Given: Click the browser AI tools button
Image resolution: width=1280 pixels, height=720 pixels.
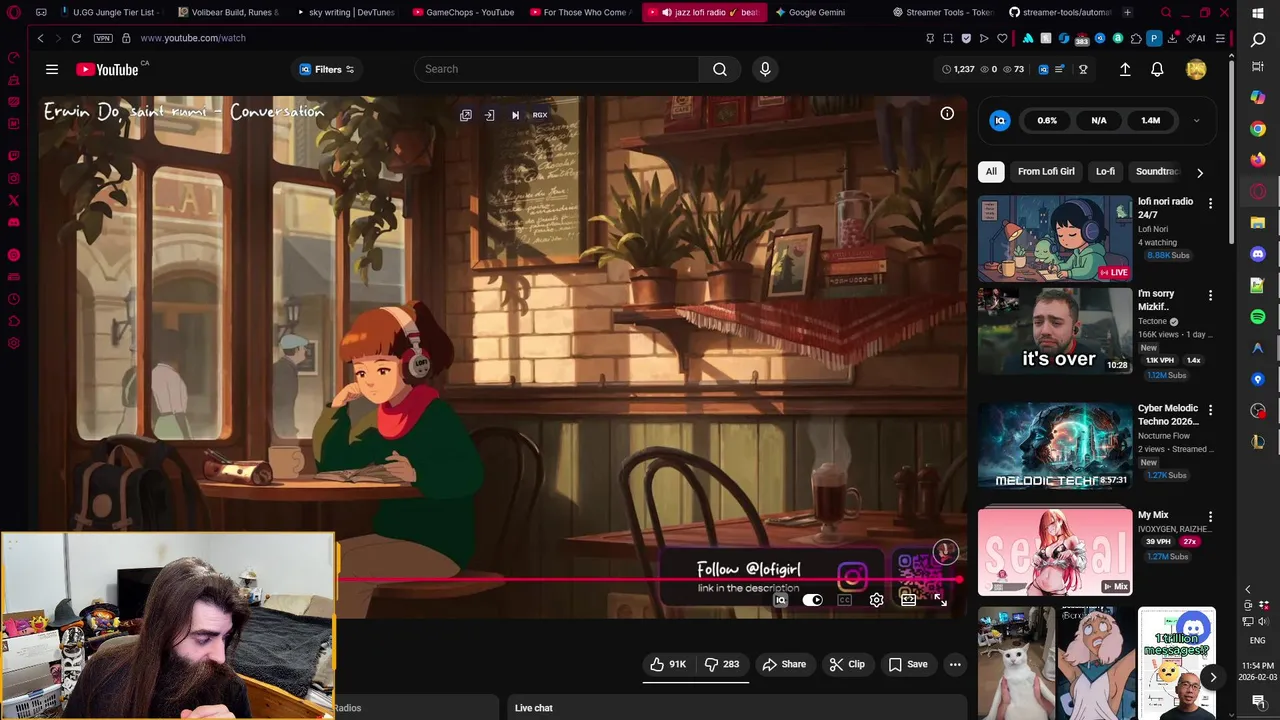Looking at the screenshot, I should click(x=1196, y=38).
